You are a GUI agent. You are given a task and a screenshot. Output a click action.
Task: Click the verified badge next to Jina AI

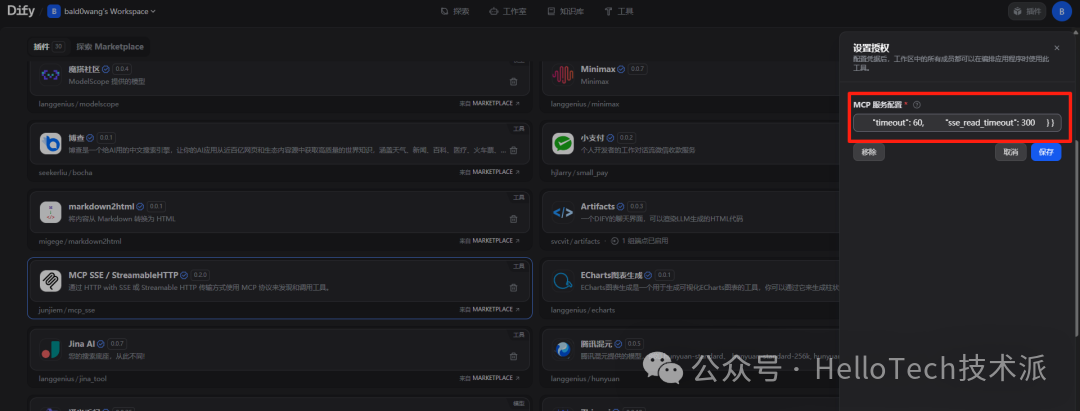101,344
